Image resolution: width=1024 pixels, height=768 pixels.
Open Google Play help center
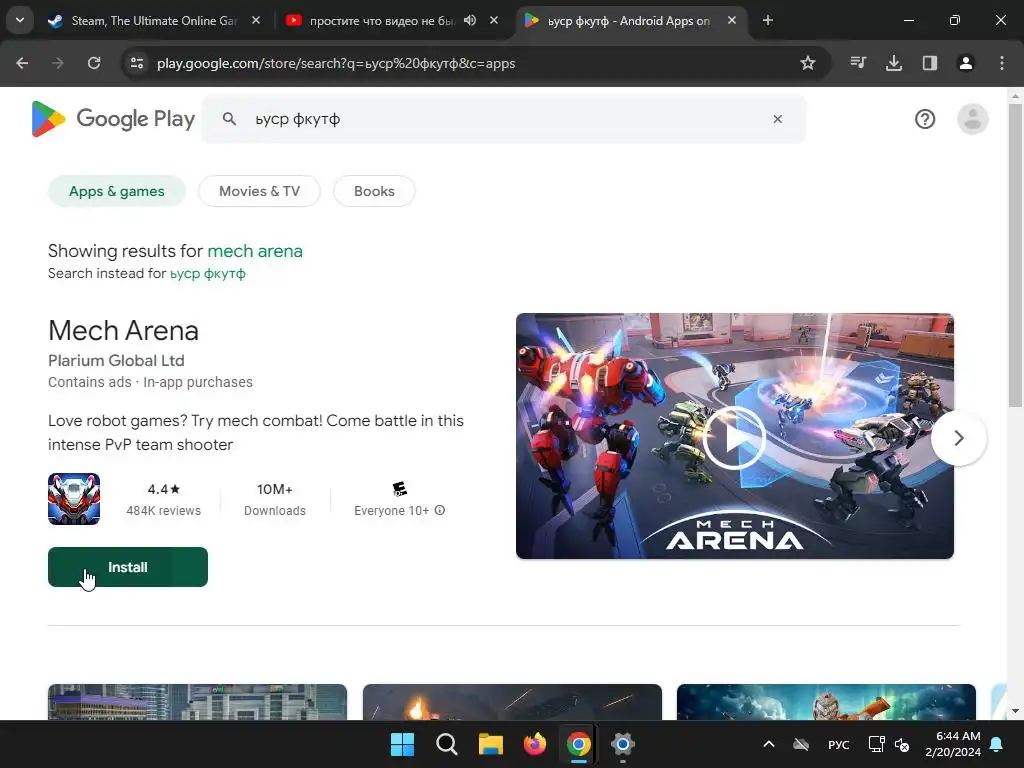tap(925, 119)
